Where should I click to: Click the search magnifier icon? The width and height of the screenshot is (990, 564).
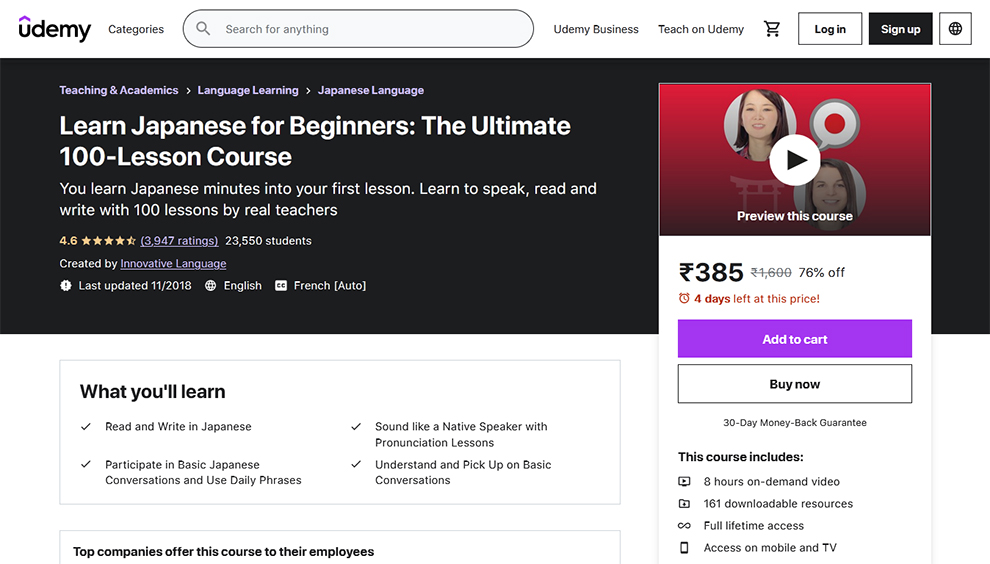tap(203, 29)
